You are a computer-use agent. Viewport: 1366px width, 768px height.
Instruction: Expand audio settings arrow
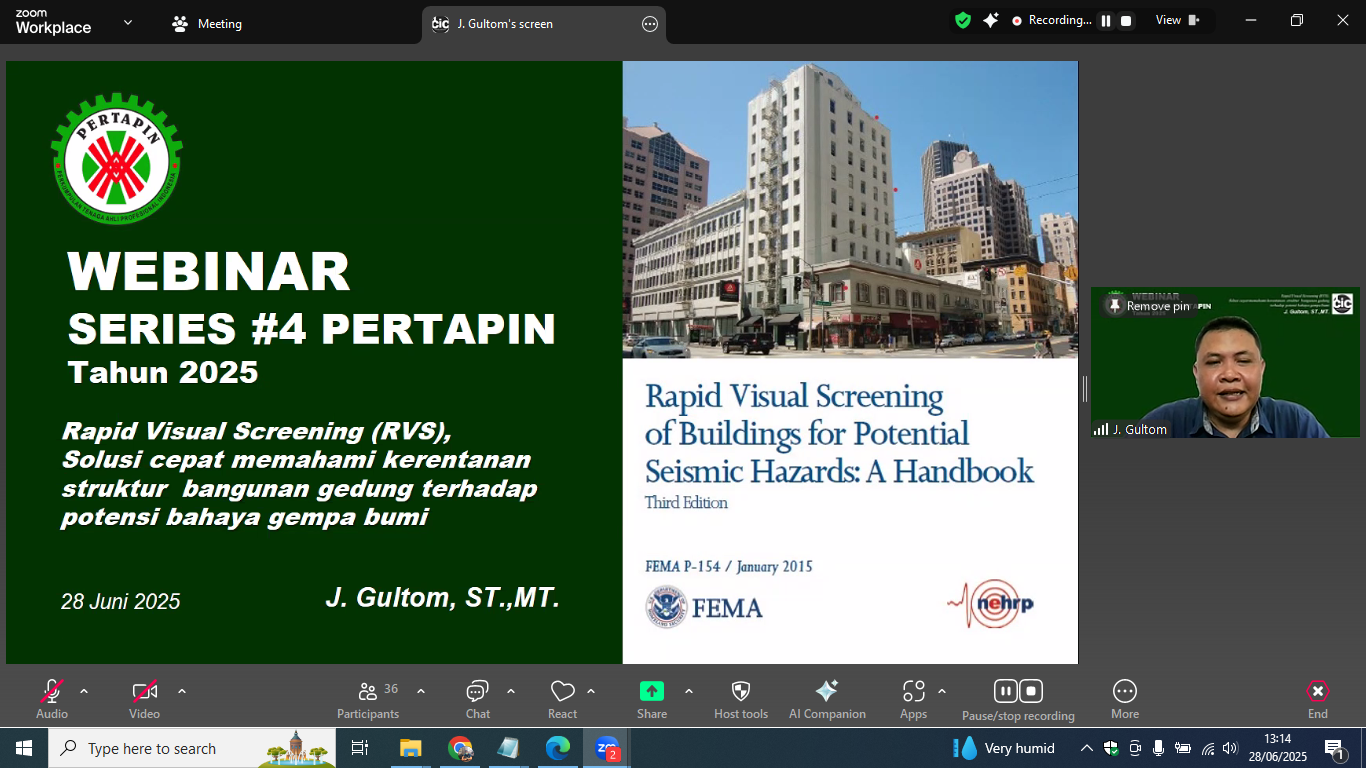point(84,691)
